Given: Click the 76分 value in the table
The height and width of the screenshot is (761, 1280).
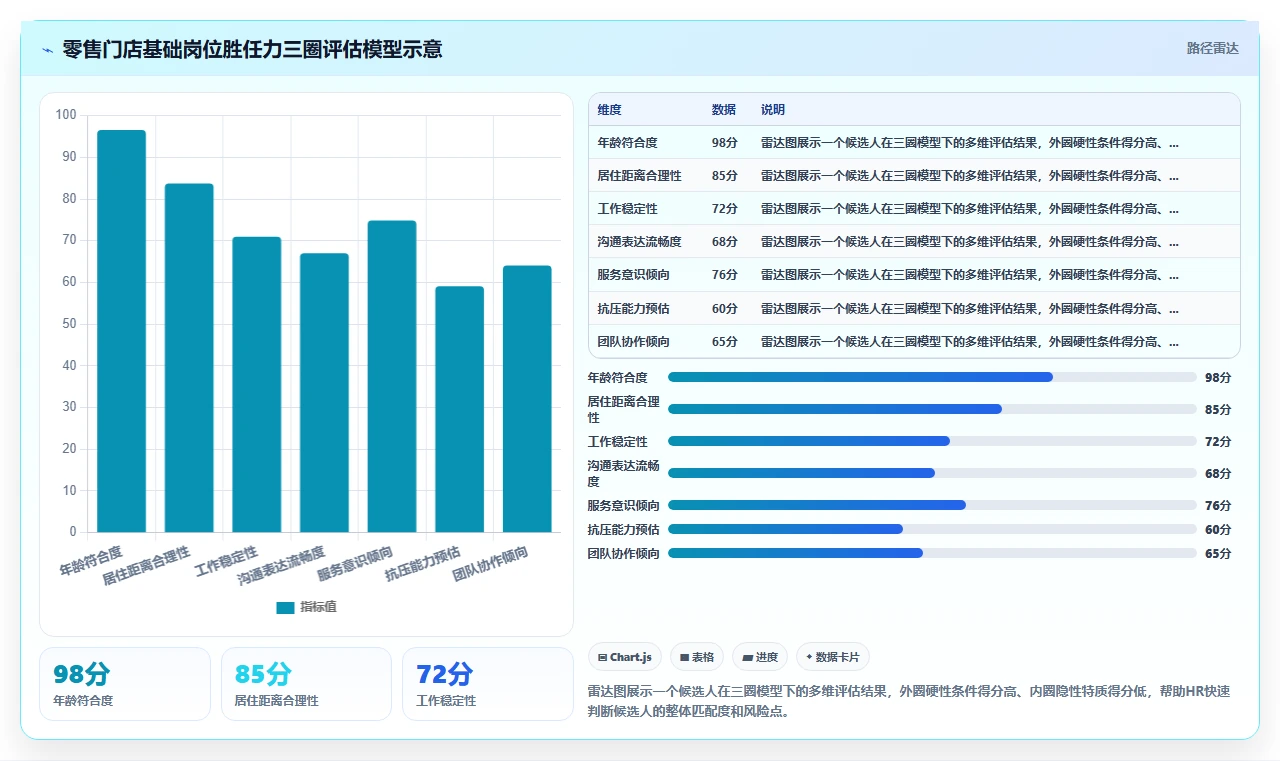Looking at the screenshot, I should coord(725,275).
